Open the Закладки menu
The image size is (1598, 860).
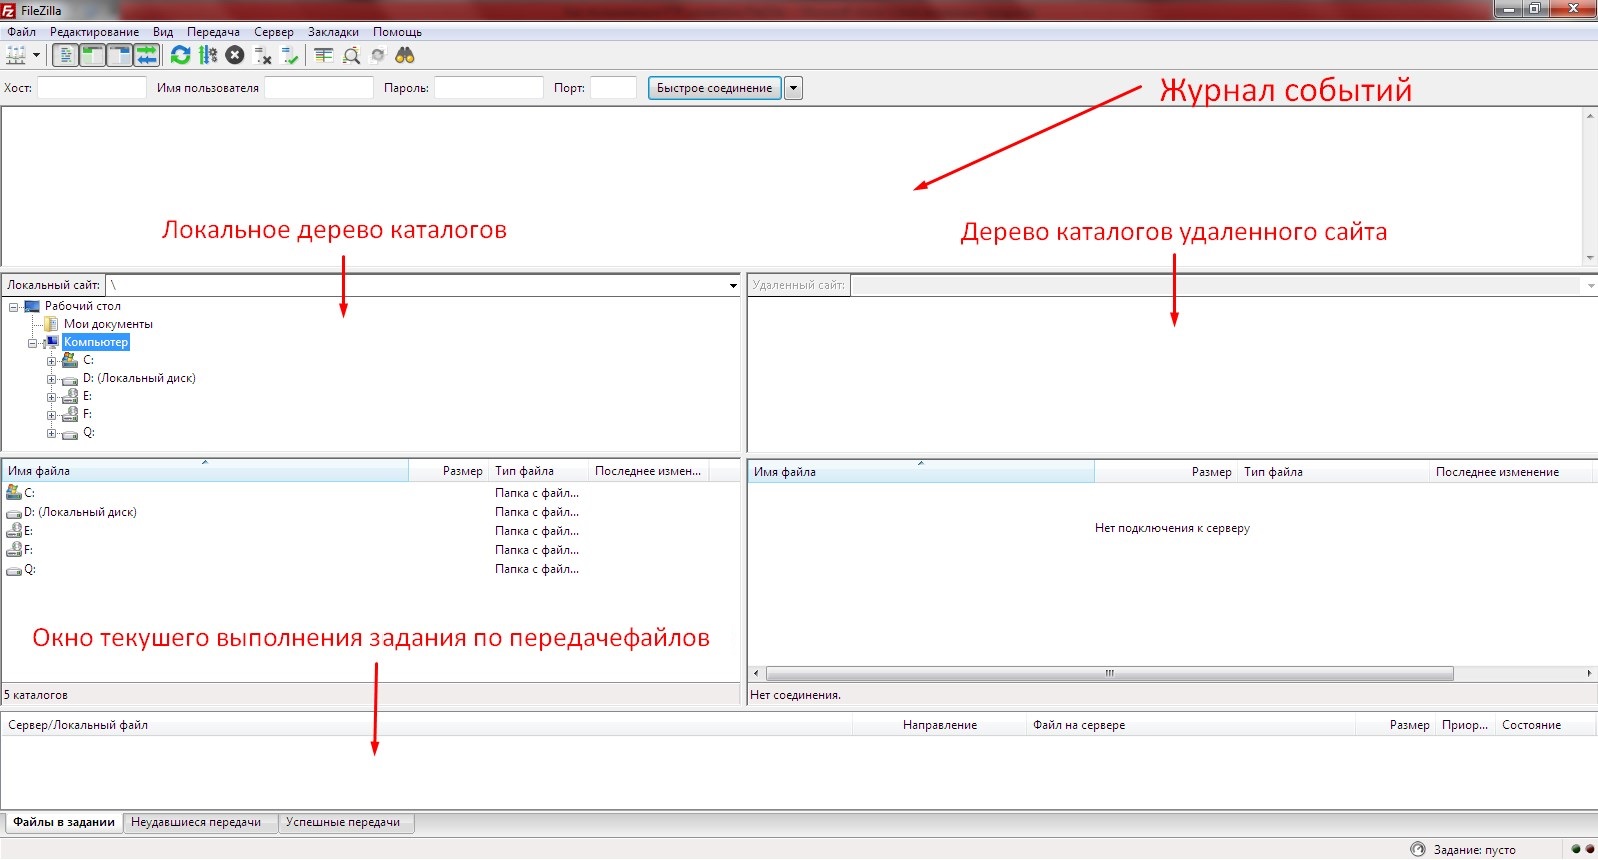tap(333, 32)
